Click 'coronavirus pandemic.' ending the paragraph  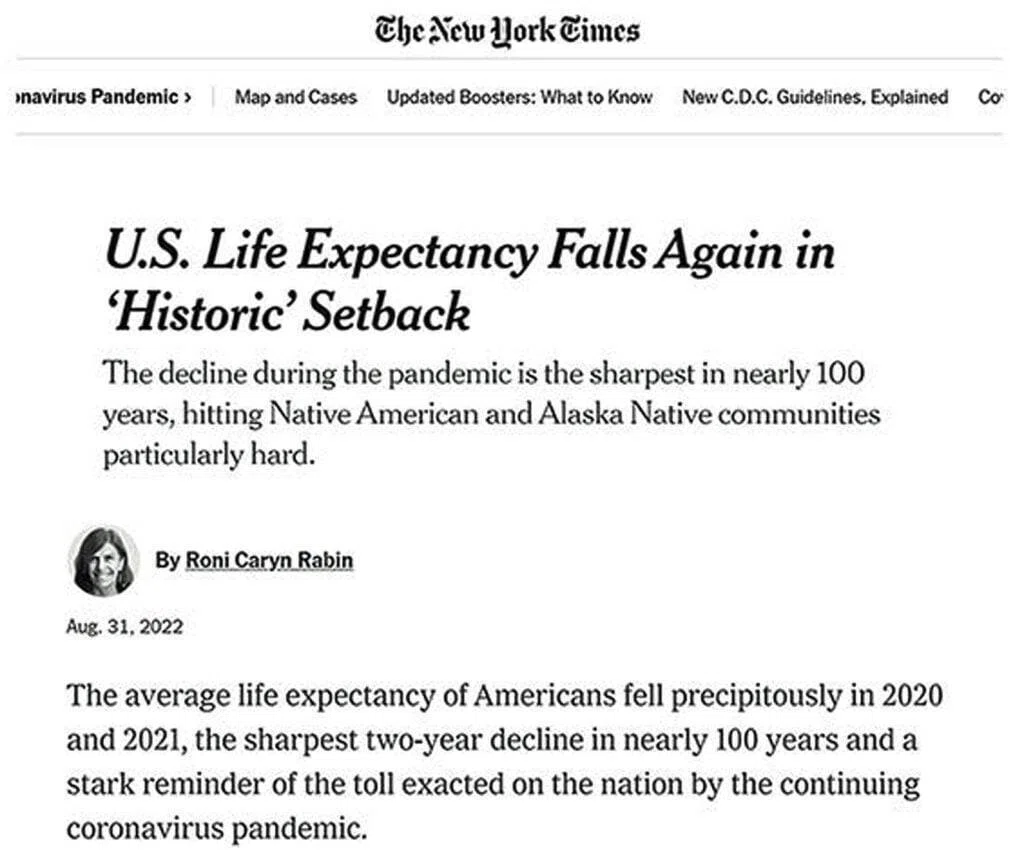point(217,828)
